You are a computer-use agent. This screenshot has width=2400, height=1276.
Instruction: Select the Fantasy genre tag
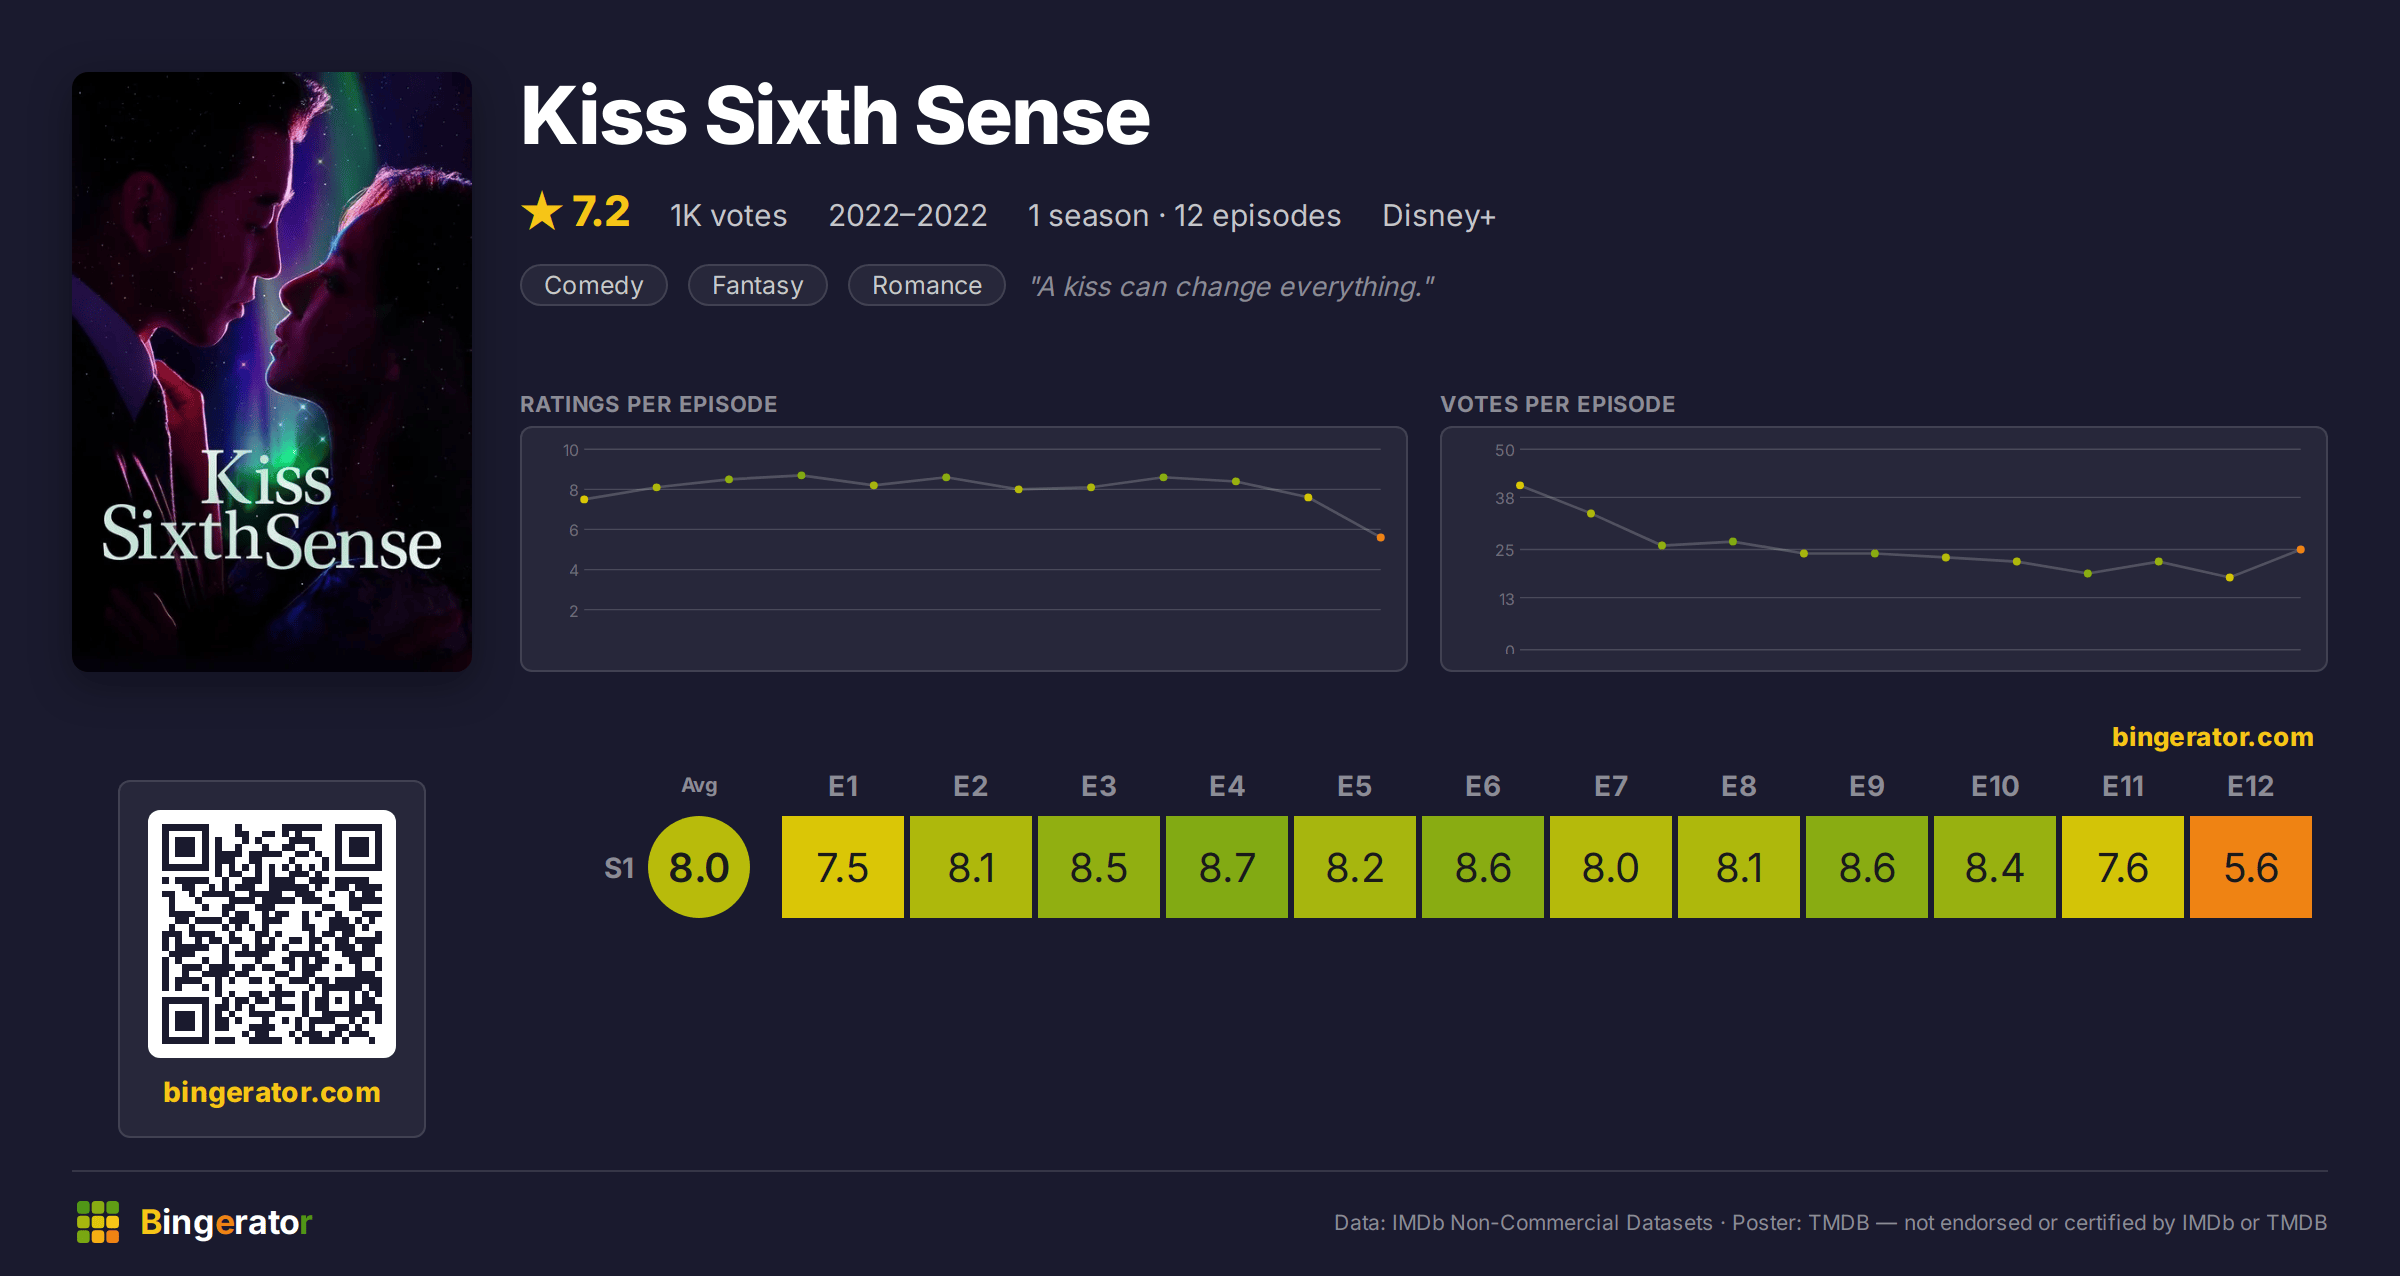point(758,285)
